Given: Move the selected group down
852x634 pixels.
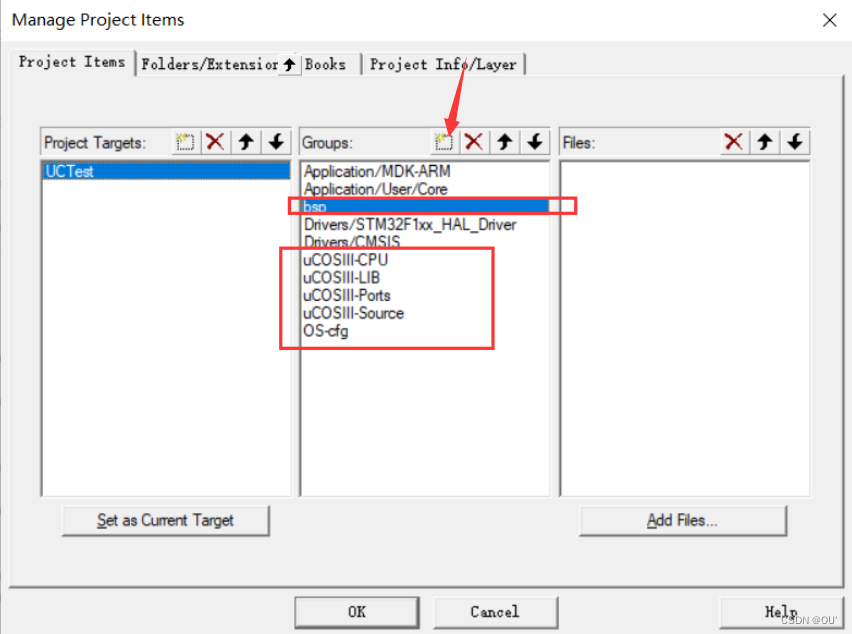Looking at the screenshot, I should 535,142.
